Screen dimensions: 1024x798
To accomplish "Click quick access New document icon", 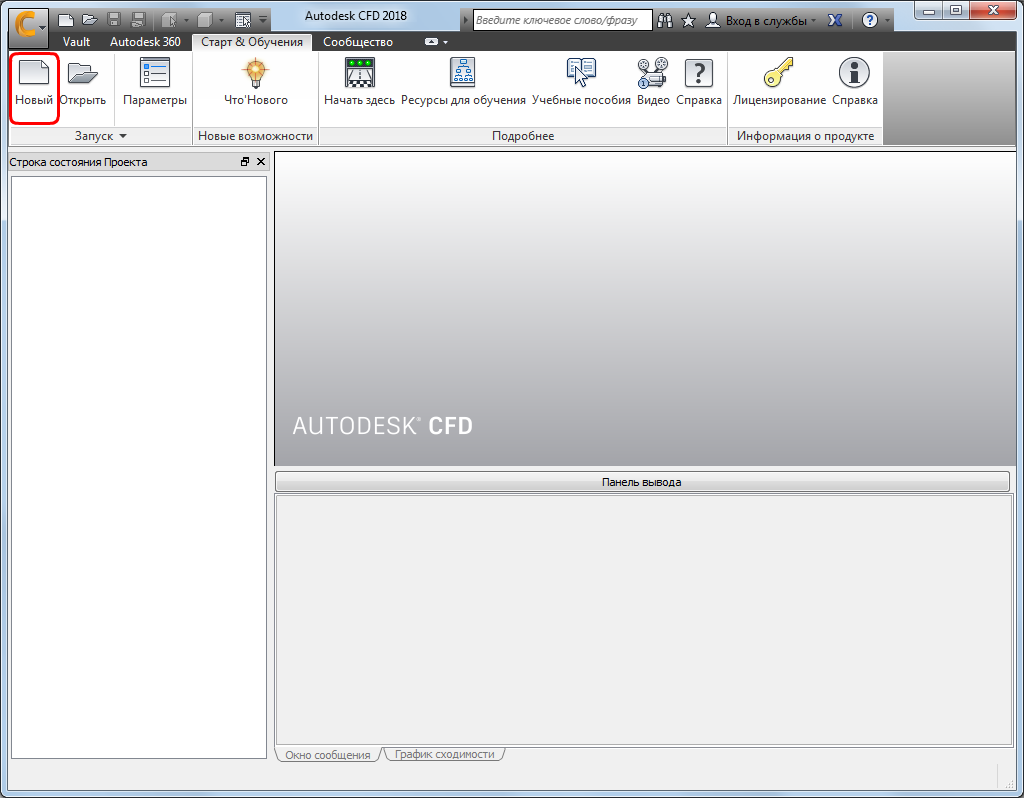I will (x=66, y=20).
